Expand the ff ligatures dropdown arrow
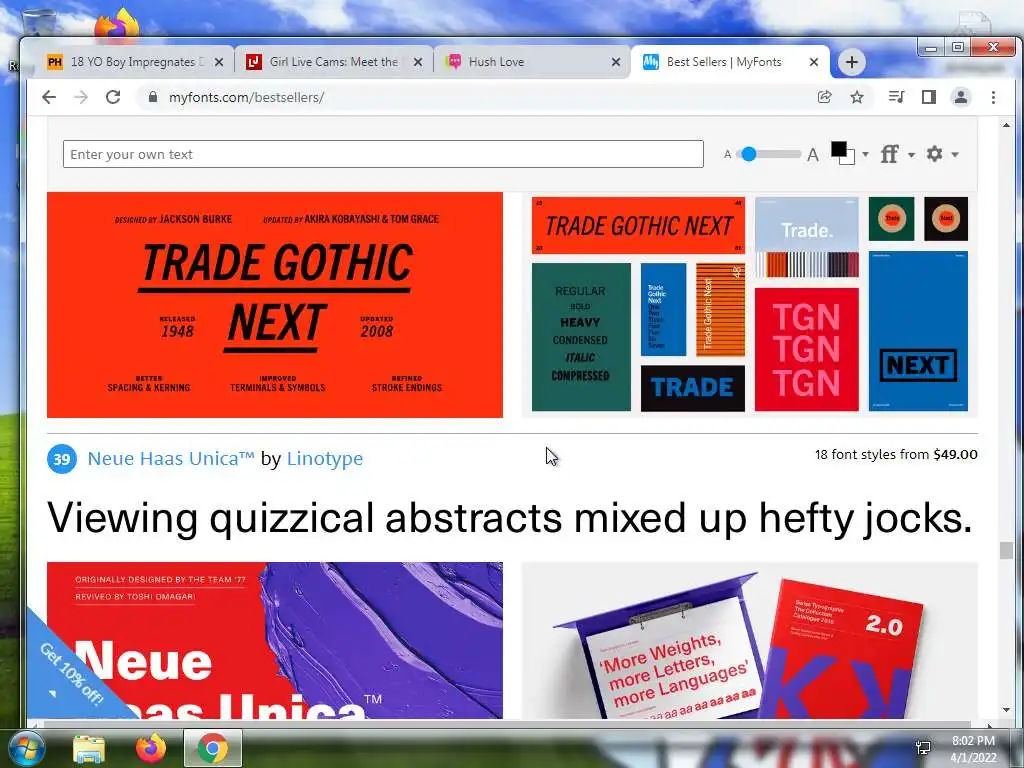1024x768 pixels. 911,155
